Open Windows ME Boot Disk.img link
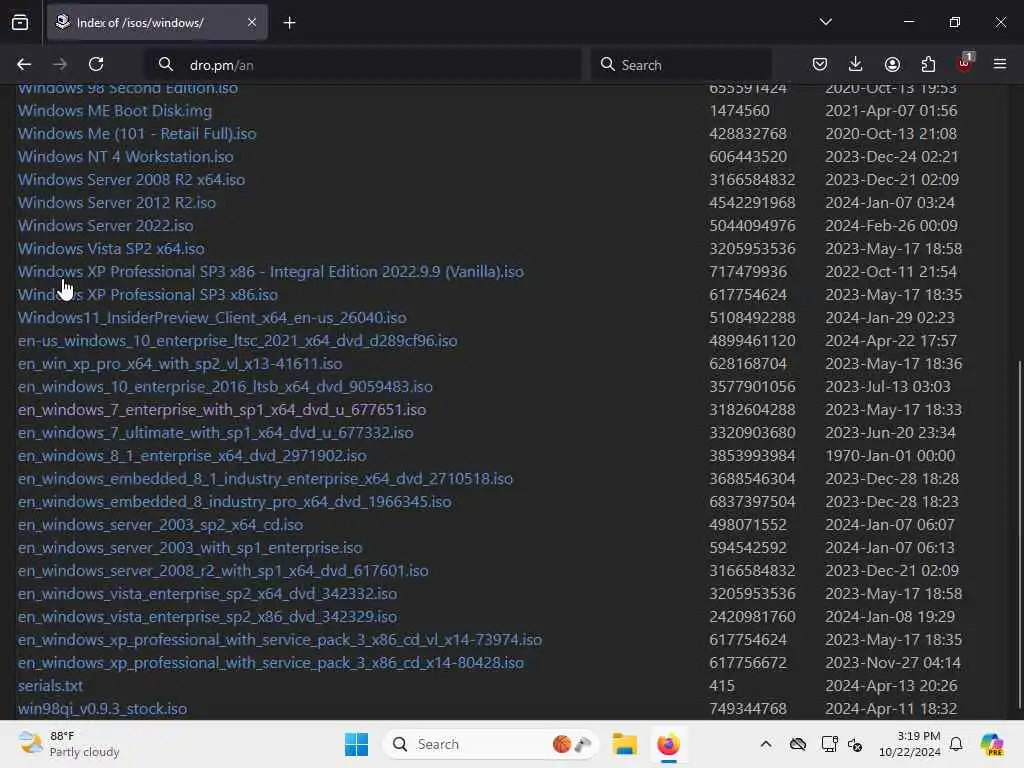This screenshot has height=768, width=1024. click(x=115, y=110)
